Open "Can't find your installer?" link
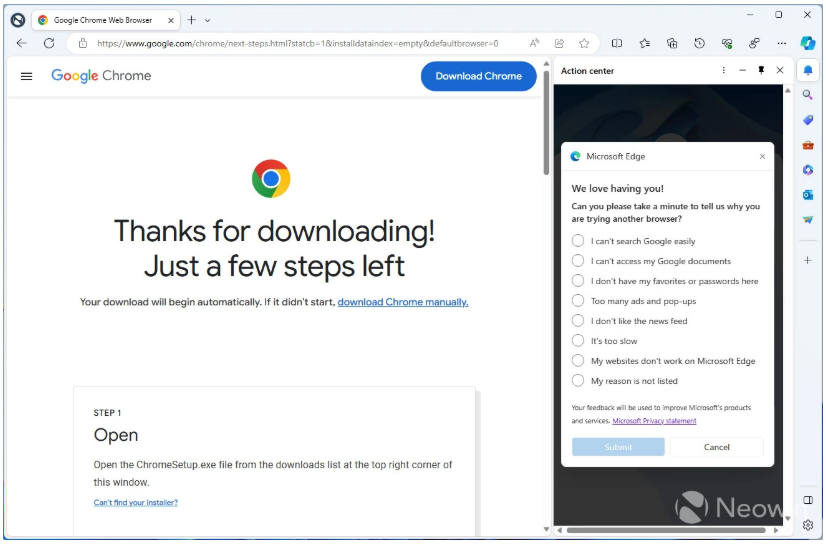This screenshot has height=545, width=826. tap(135, 502)
